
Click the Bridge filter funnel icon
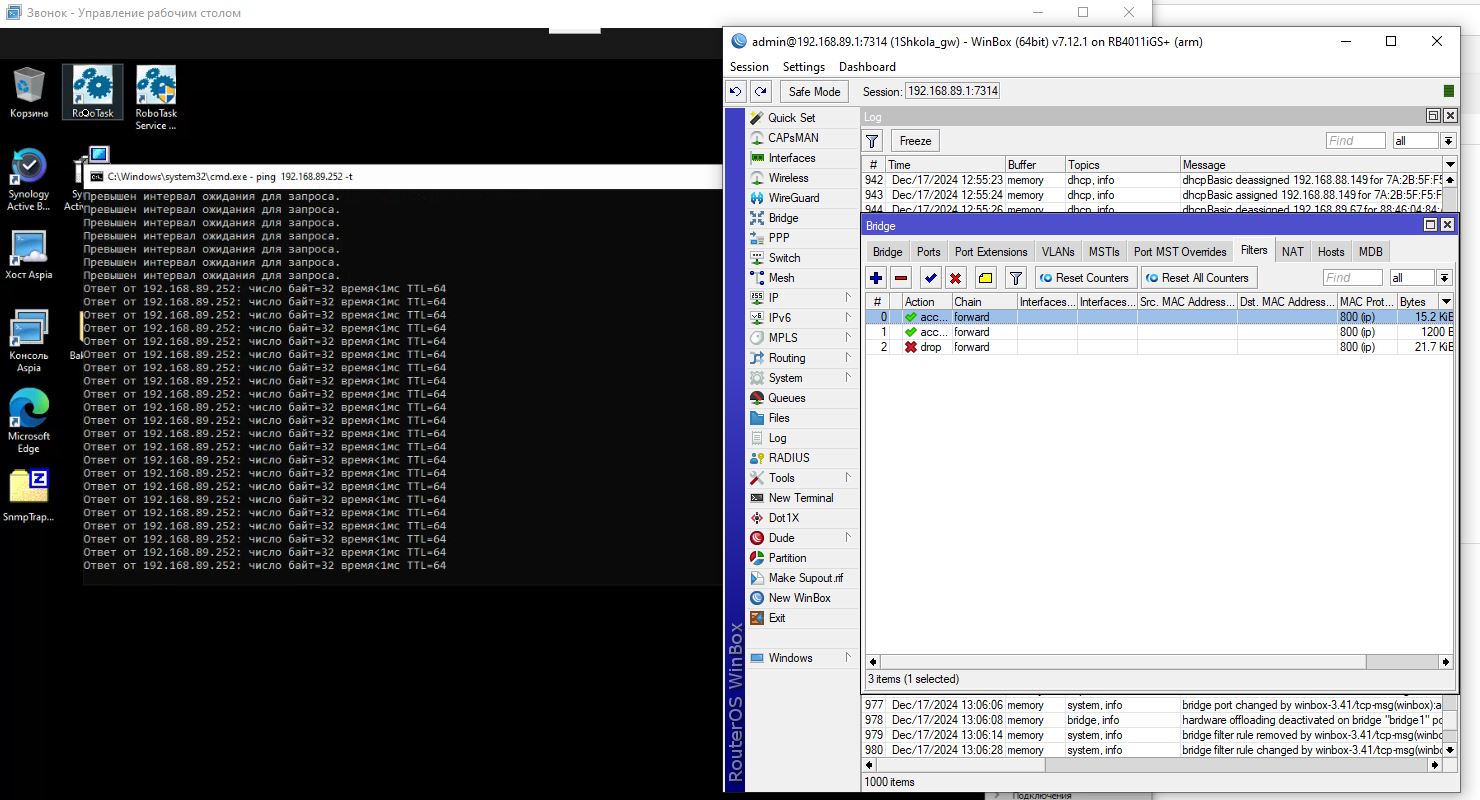coord(1016,278)
